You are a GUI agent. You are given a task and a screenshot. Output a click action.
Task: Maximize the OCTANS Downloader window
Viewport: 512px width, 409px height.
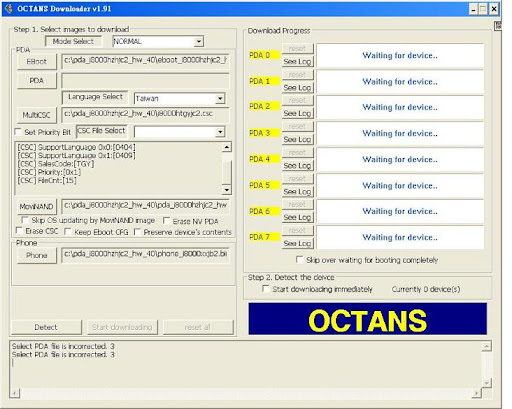(483, 9)
